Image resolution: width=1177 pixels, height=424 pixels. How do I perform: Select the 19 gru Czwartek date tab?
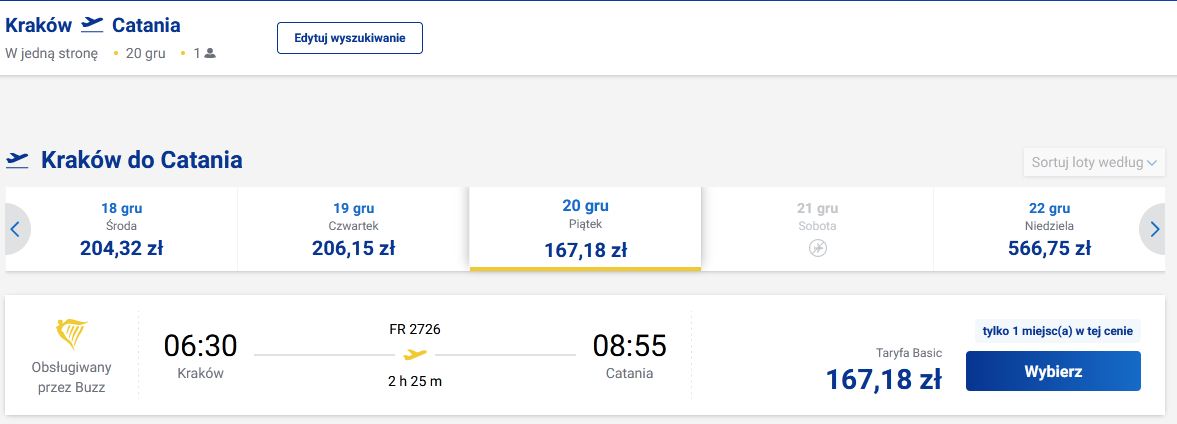[353, 229]
